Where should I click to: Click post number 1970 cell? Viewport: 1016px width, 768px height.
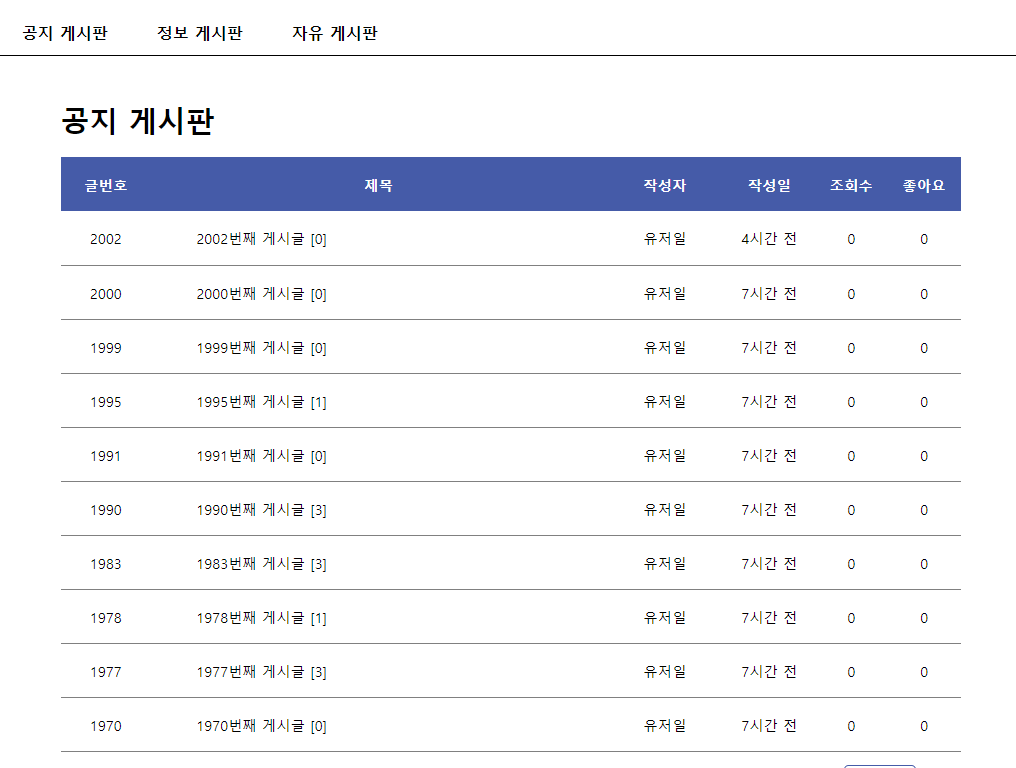106,726
